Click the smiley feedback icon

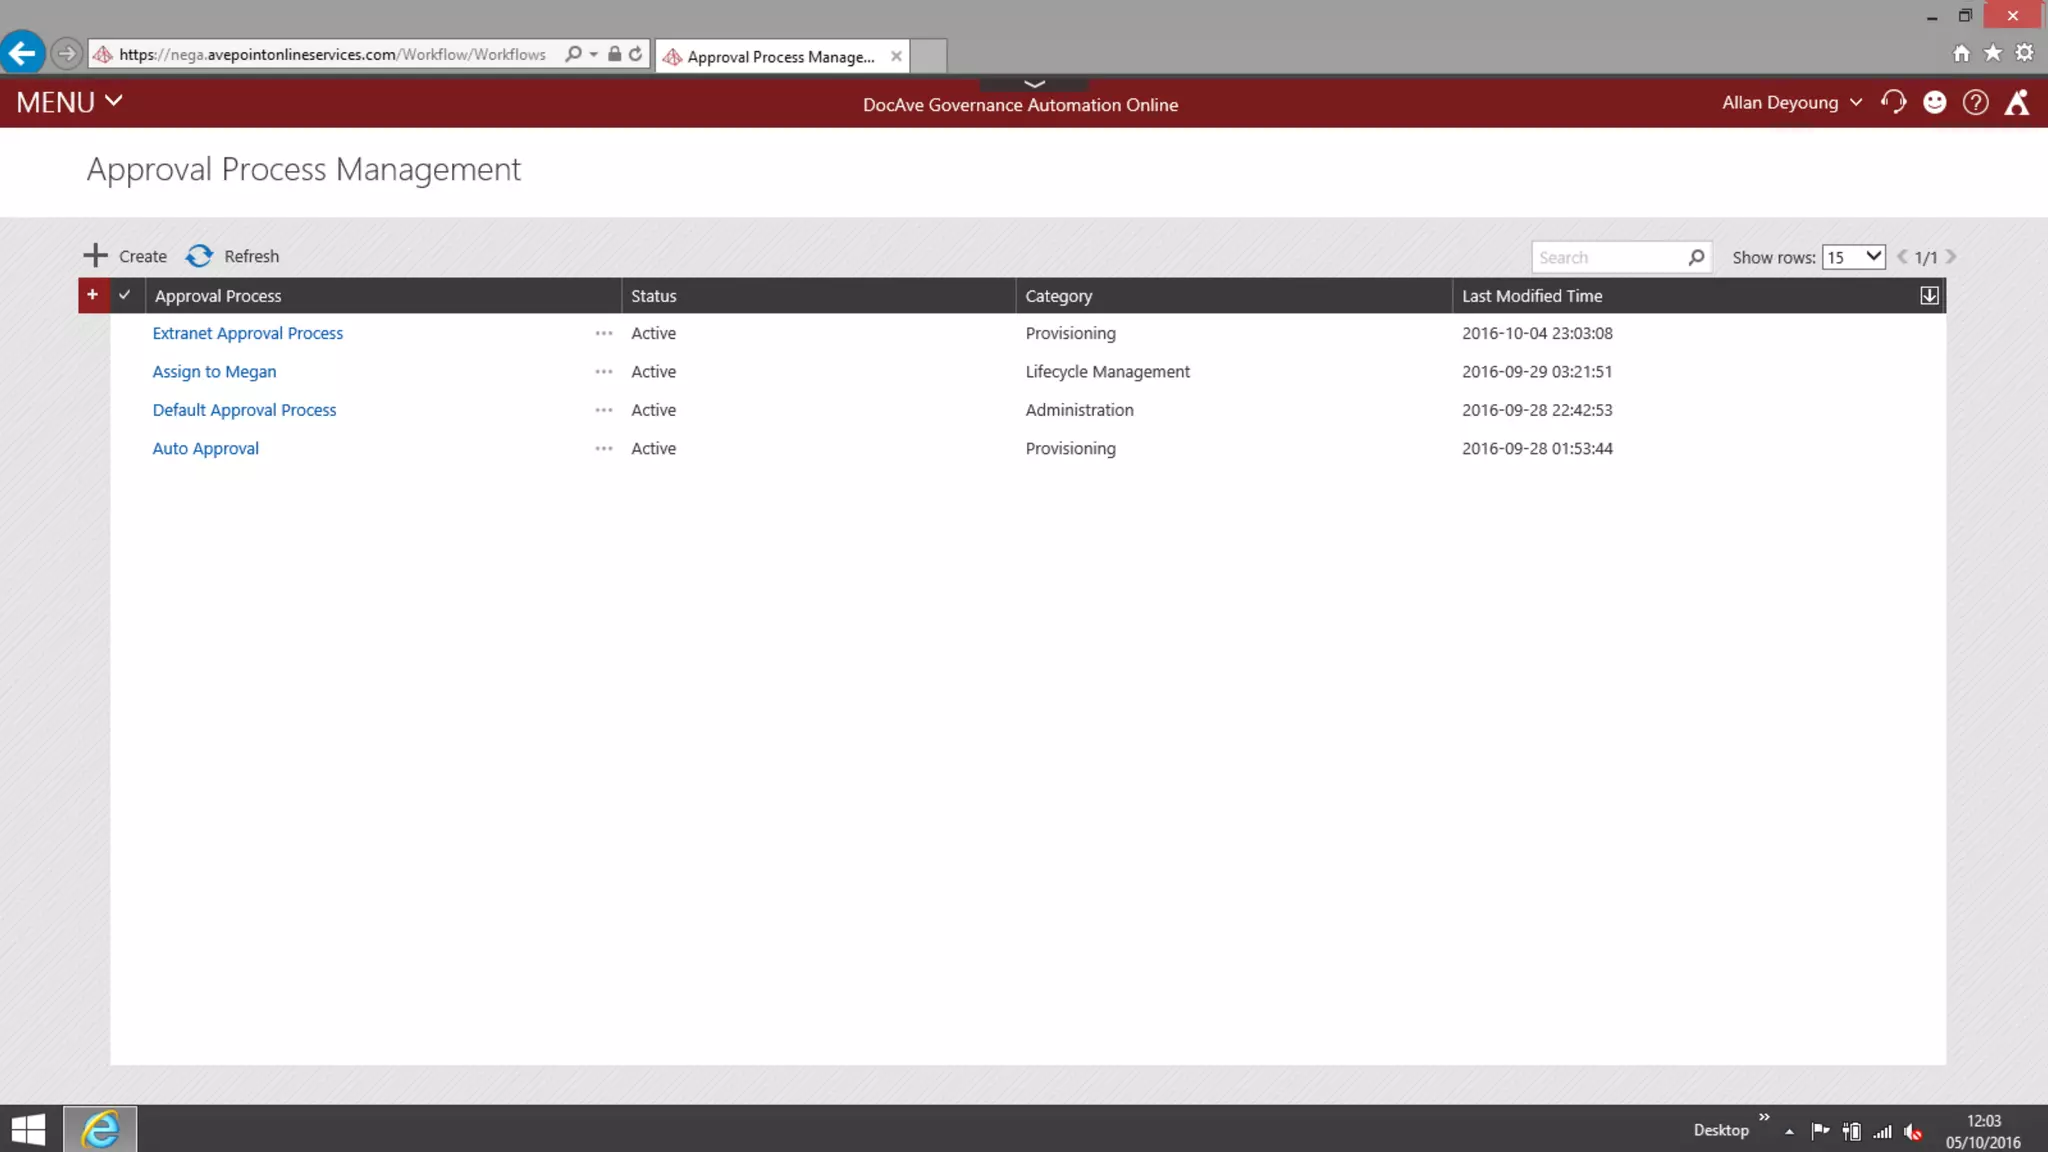pyautogui.click(x=1934, y=102)
